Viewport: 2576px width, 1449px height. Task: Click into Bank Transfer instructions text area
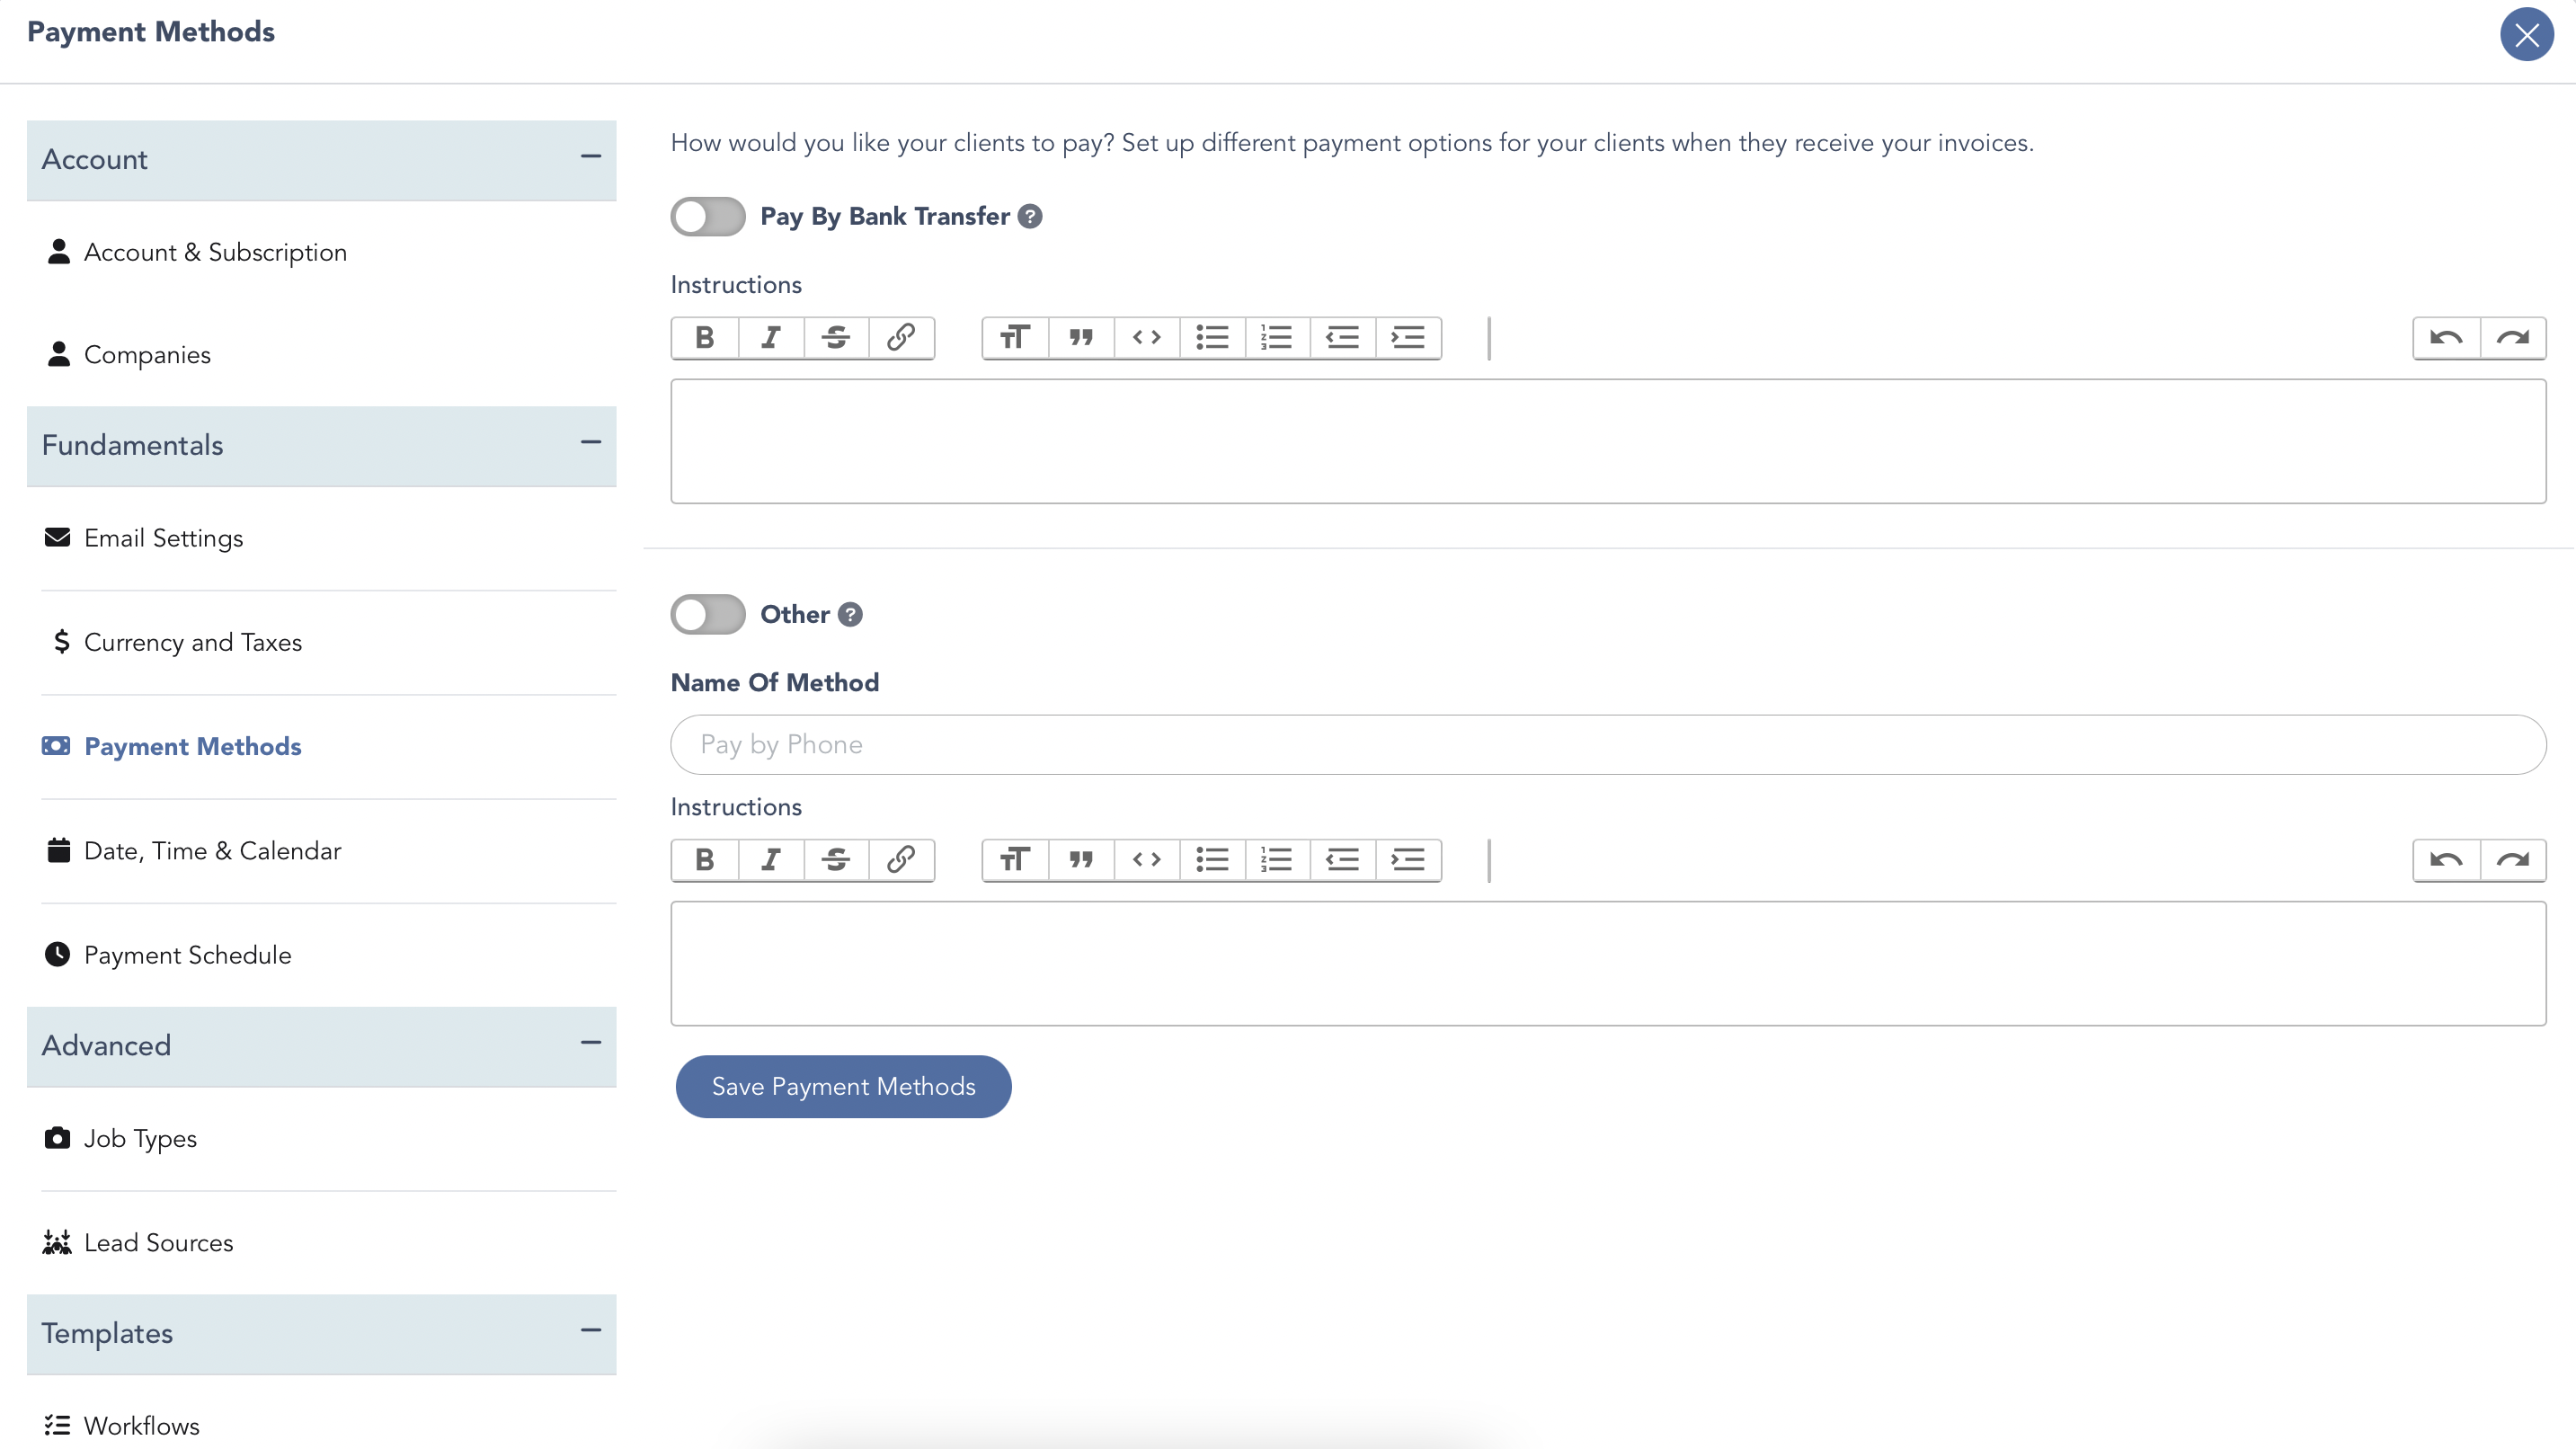(x=1608, y=441)
